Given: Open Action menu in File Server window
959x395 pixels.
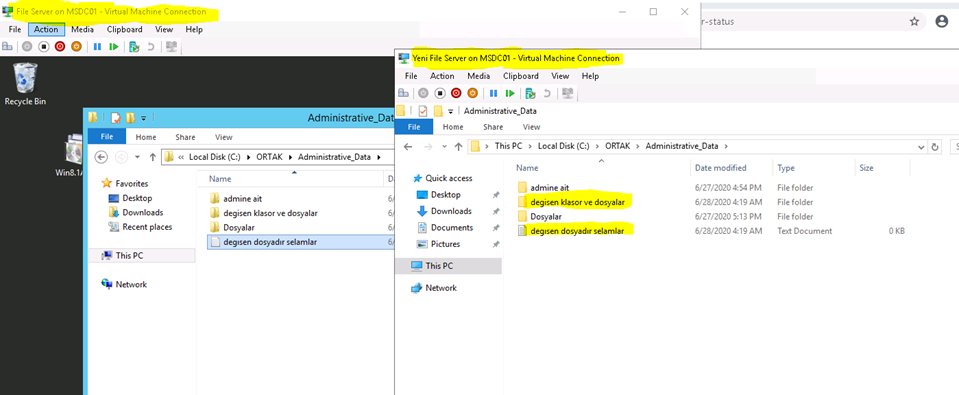Looking at the screenshot, I should [x=46, y=29].
